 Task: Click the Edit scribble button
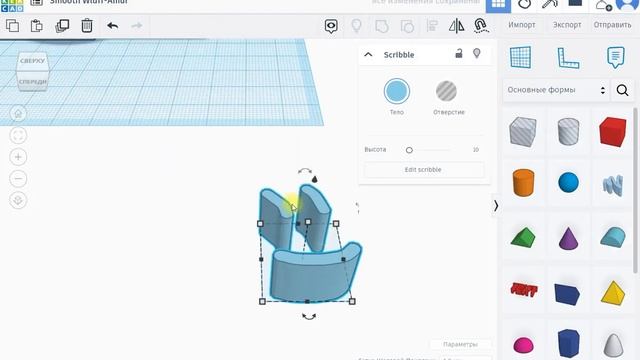pos(423,170)
